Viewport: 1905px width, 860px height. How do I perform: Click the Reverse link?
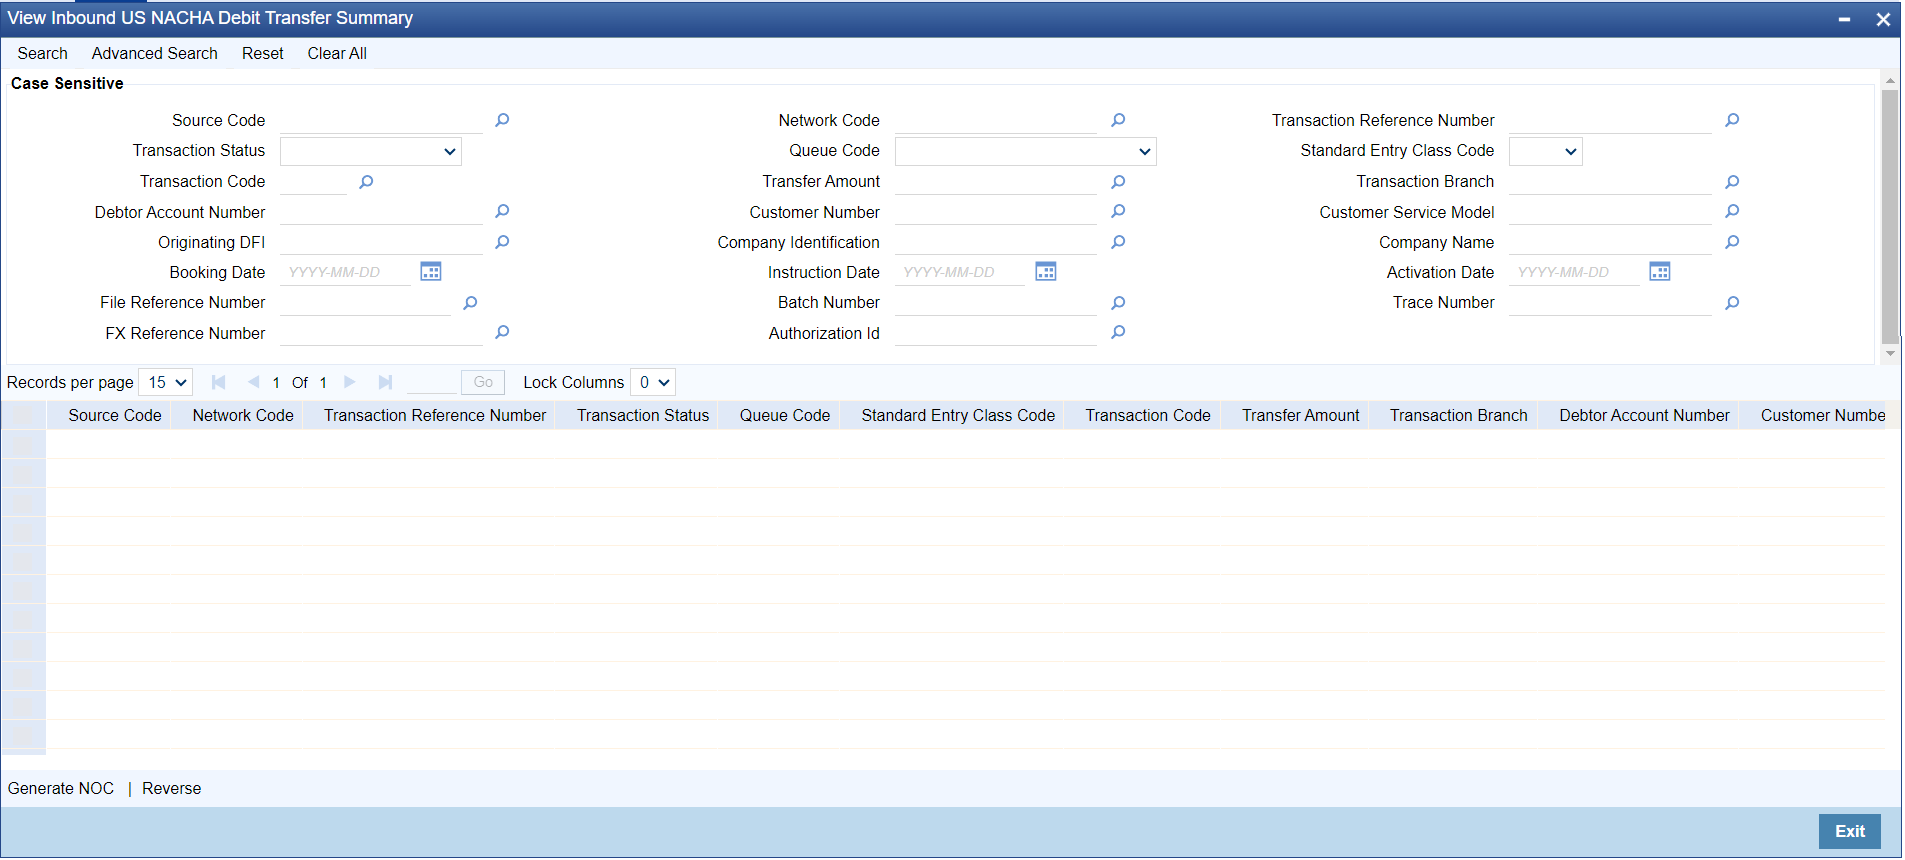(x=172, y=788)
